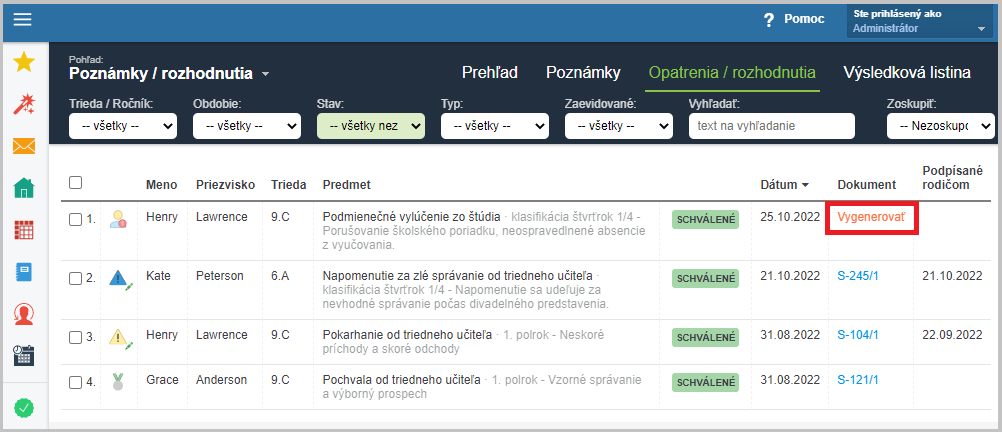Go to the green house home icon
The image size is (1002, 432).
[x=24, y=188]
